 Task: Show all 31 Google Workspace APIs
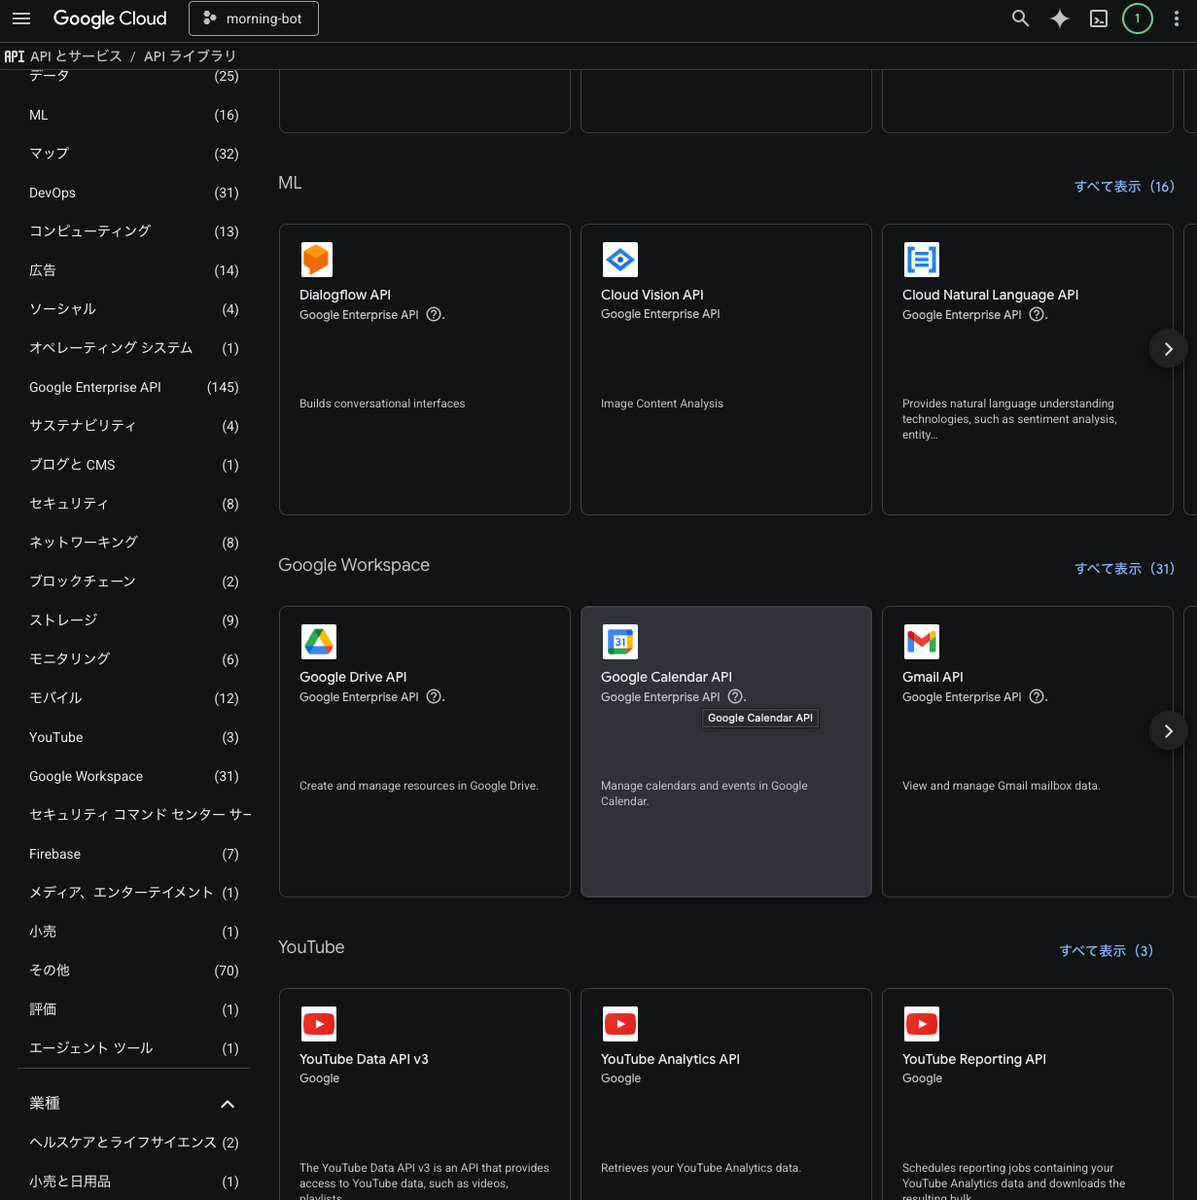1124,568
